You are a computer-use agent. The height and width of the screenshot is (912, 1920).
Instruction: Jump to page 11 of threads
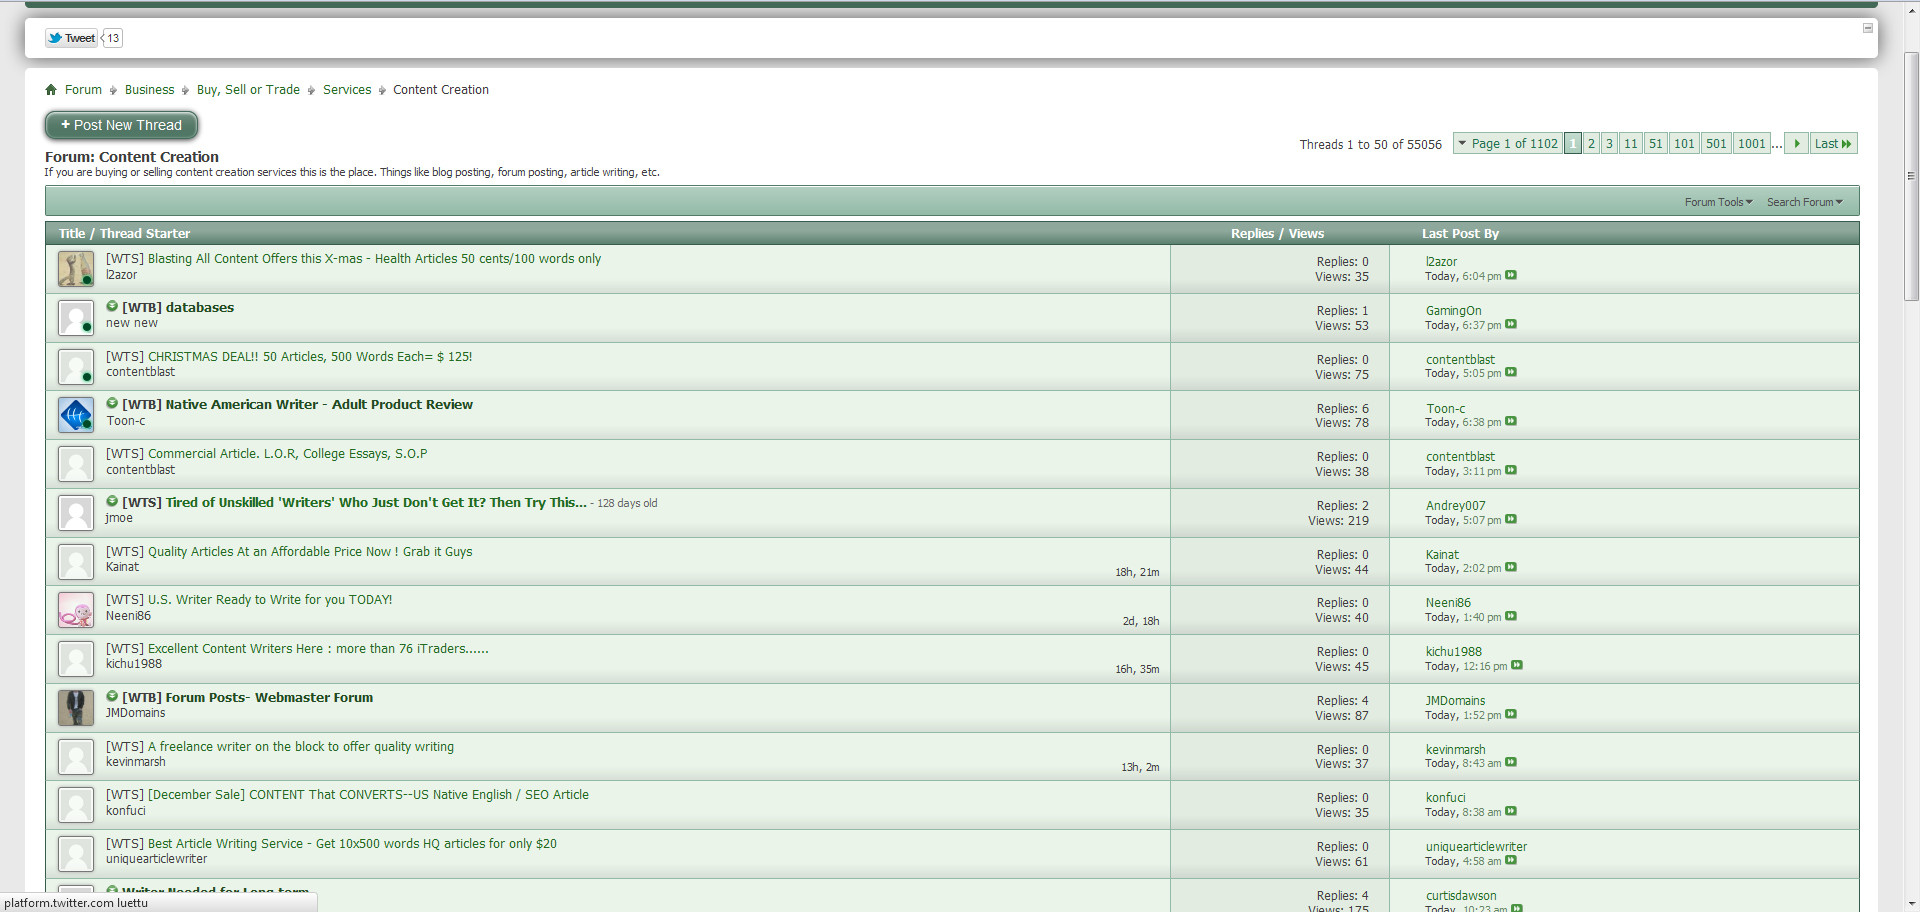pos(1631,143)
